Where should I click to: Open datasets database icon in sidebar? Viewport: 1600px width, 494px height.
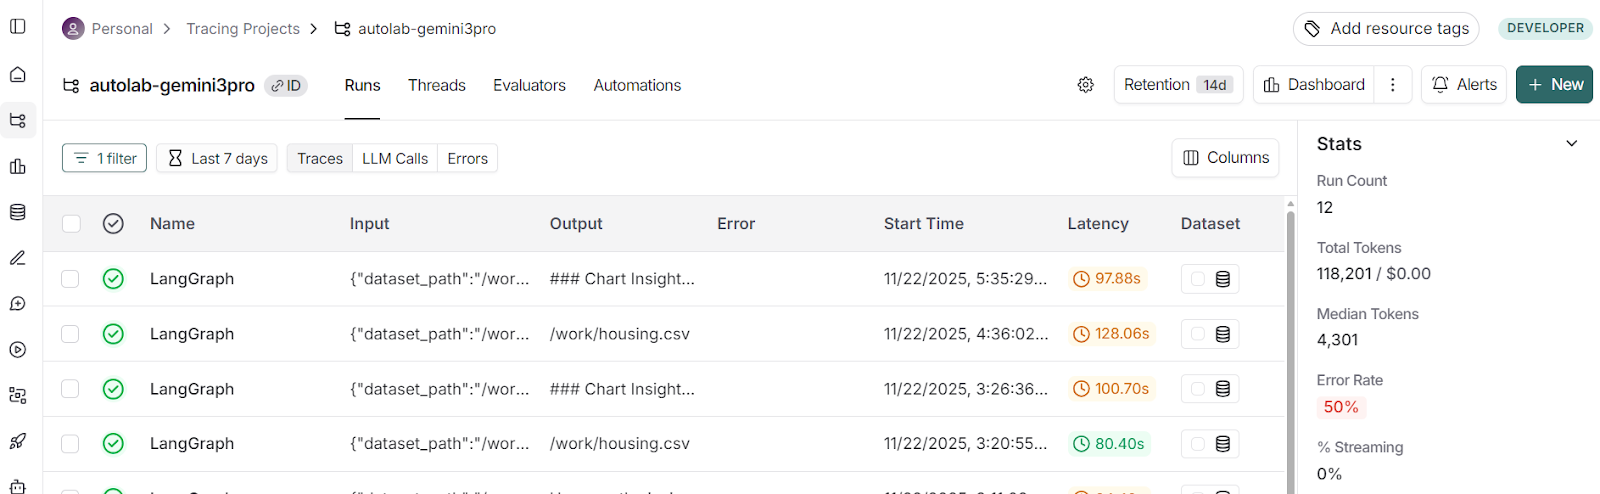tap(18, 212)
